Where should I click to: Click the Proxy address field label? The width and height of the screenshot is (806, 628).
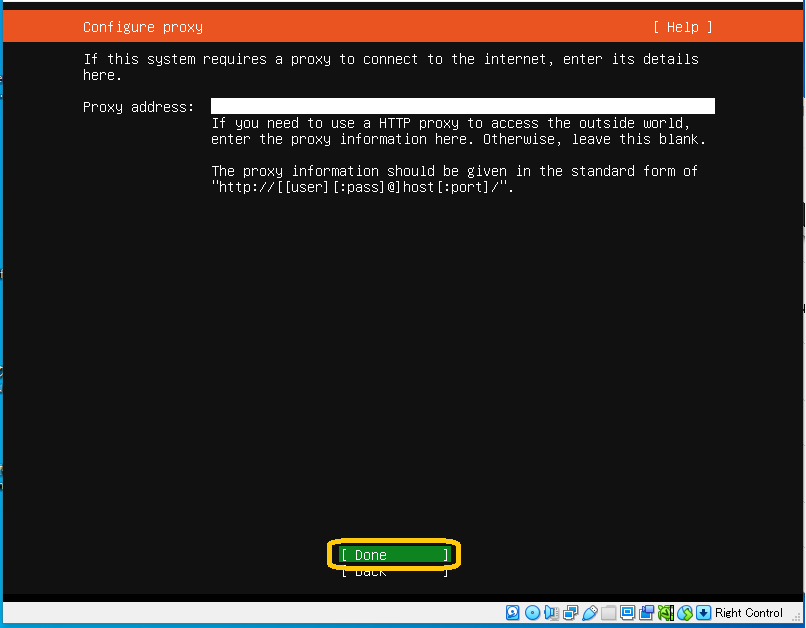point(138,107)
